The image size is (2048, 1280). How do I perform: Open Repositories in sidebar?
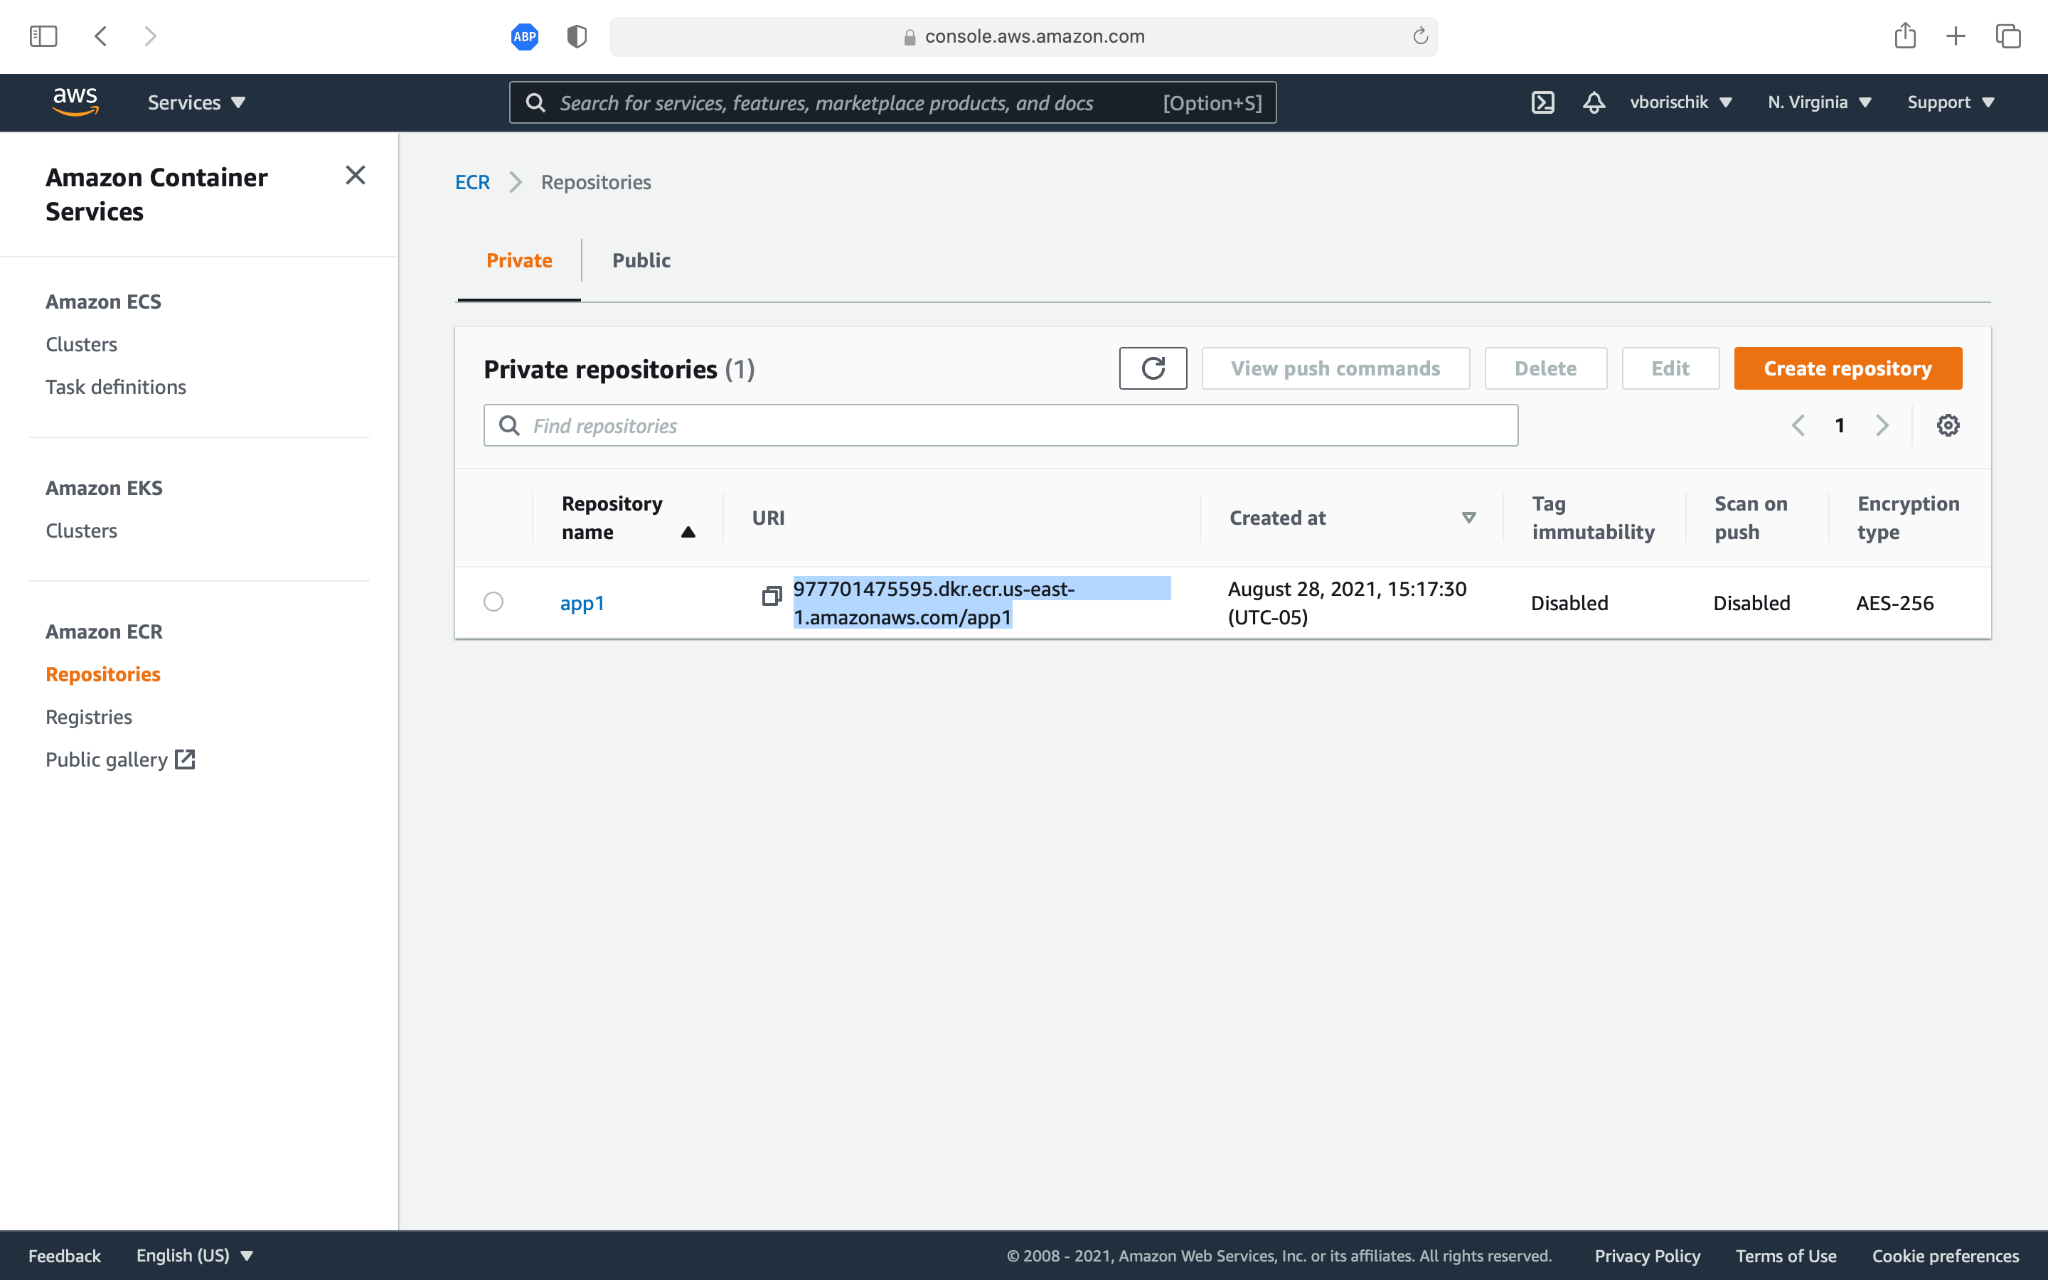pyautogui.click(x=103, y=674)
